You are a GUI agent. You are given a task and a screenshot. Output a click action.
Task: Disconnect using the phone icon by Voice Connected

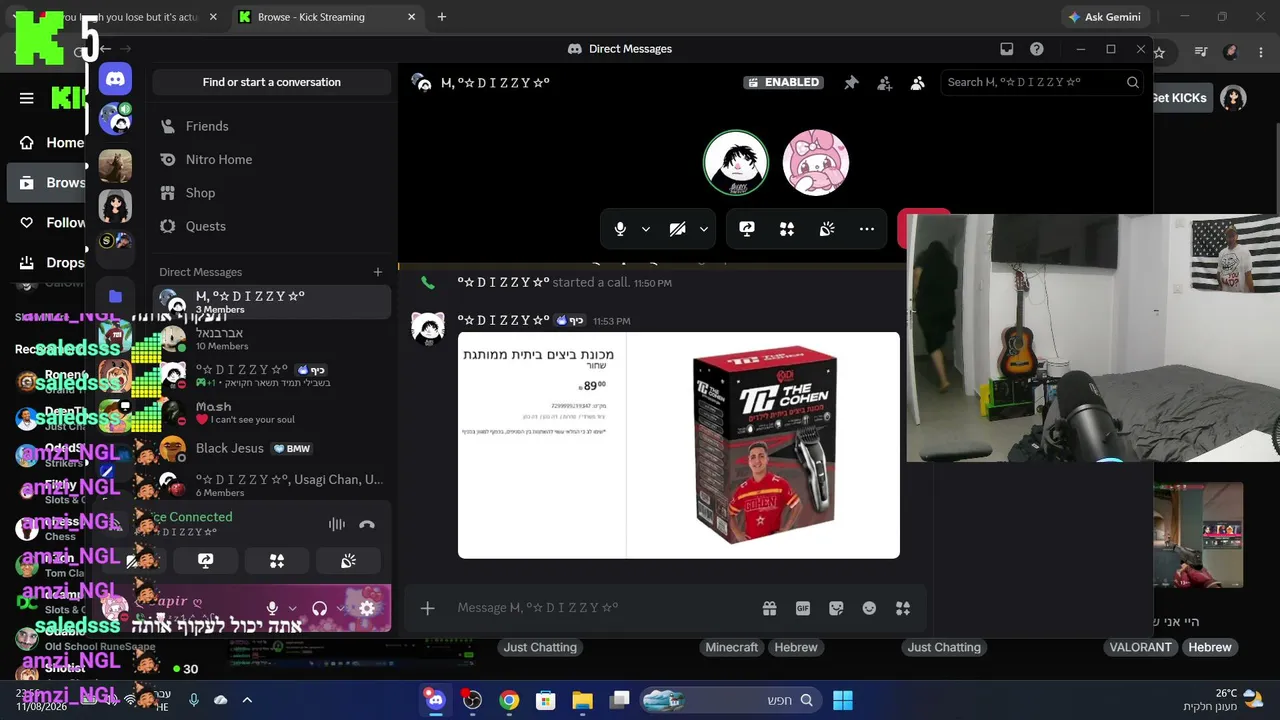coord(367,524)
